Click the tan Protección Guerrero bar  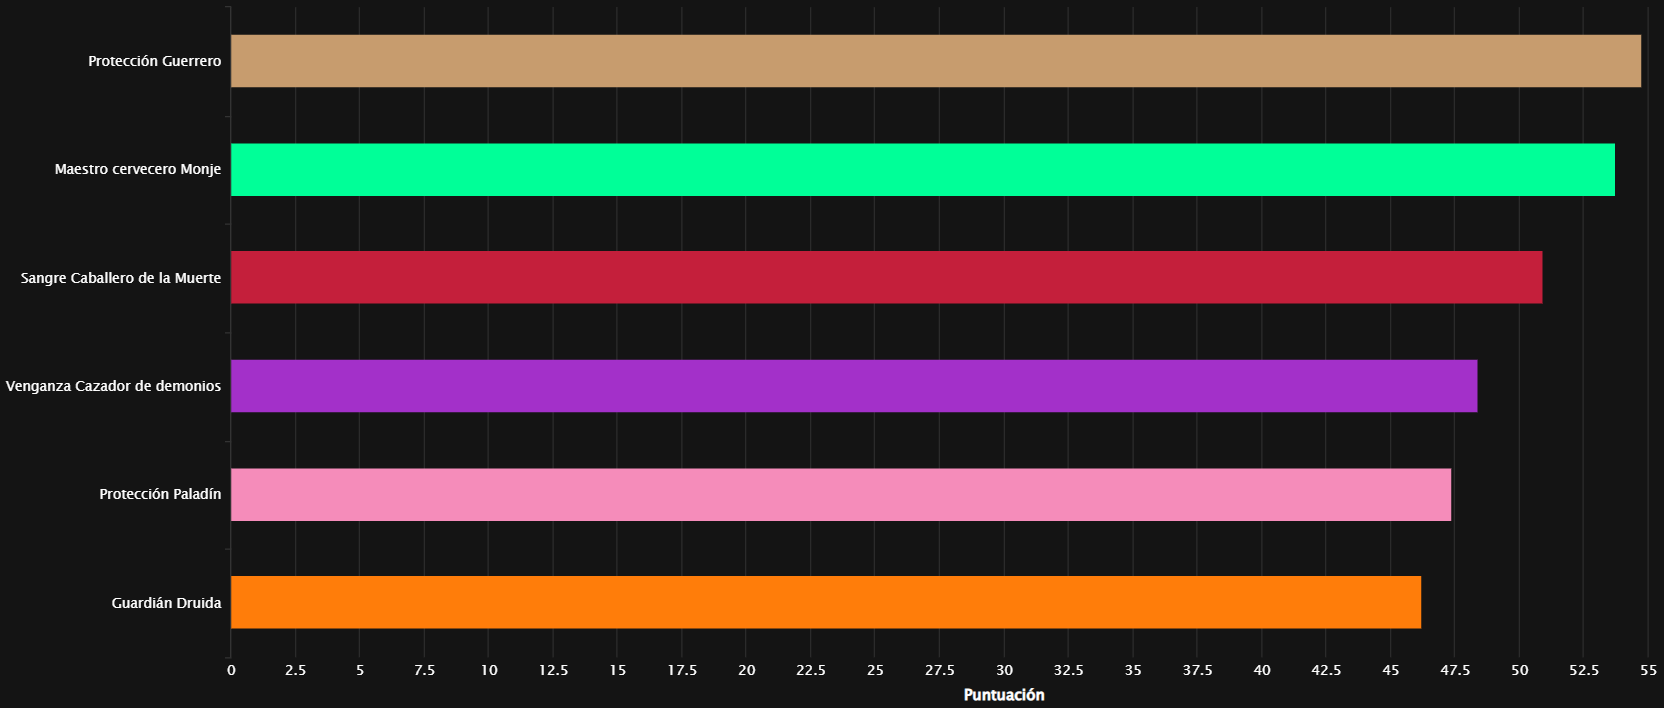coord(935,61)
